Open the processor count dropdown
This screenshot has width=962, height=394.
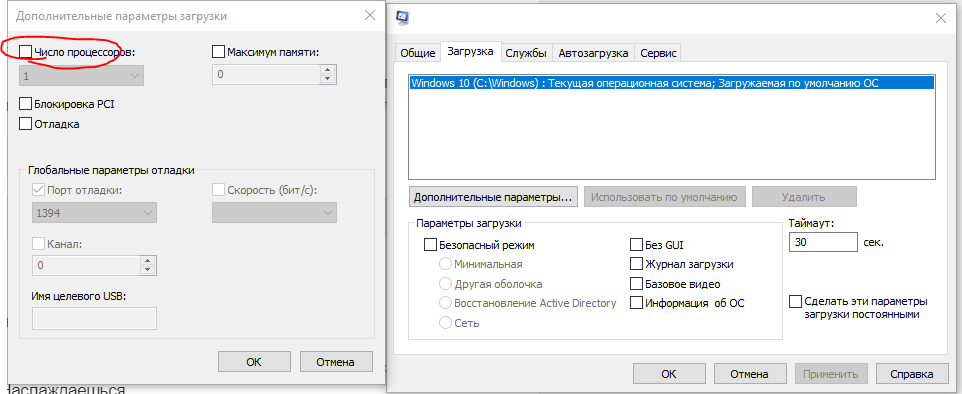point(82,75)
